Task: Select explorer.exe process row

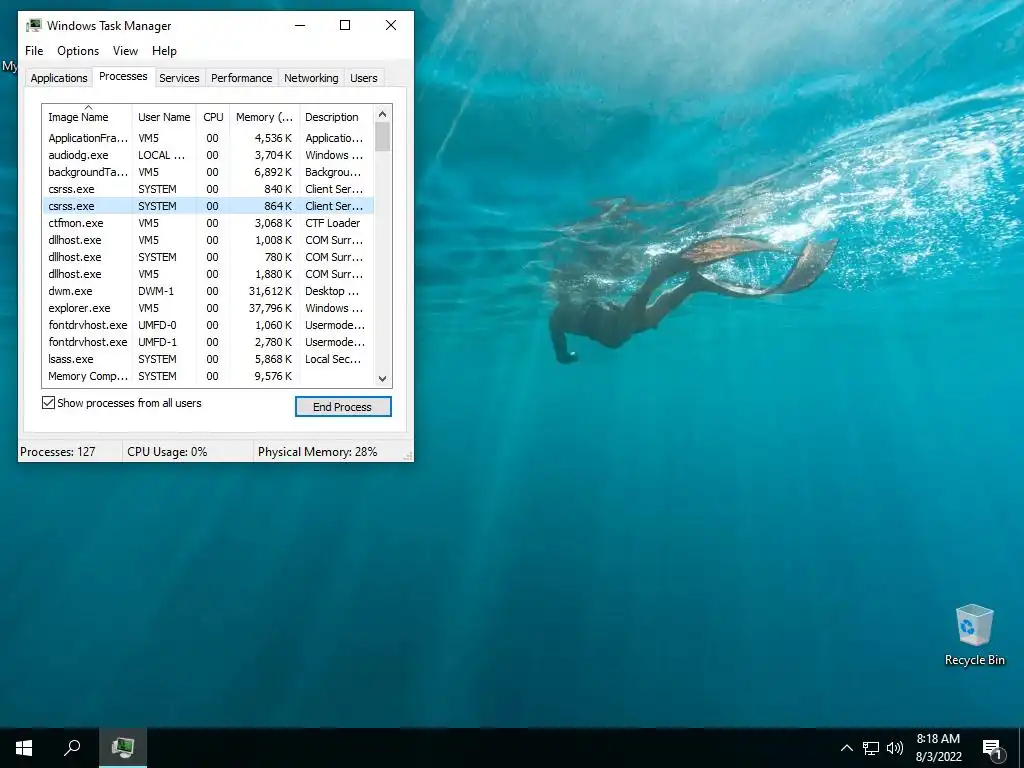Action: [208, 308]
